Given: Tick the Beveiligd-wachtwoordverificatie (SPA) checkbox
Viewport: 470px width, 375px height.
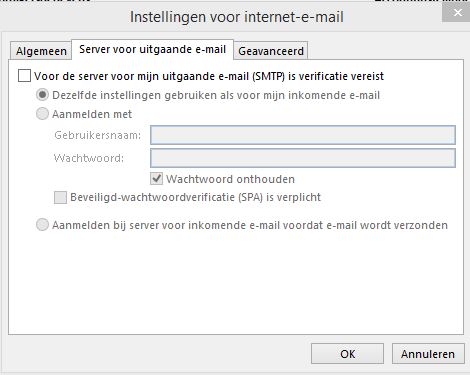Looking at the screenshot, I should click(60, 197).
